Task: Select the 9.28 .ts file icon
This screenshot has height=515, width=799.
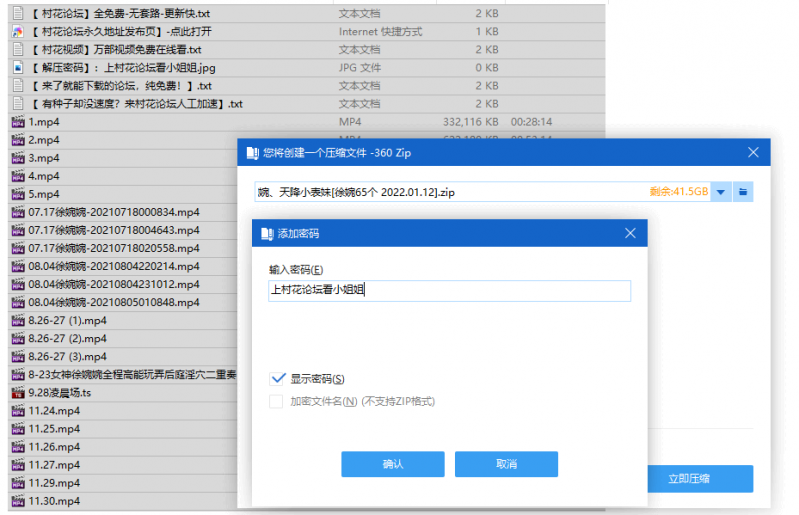Action: coord(17,393)
